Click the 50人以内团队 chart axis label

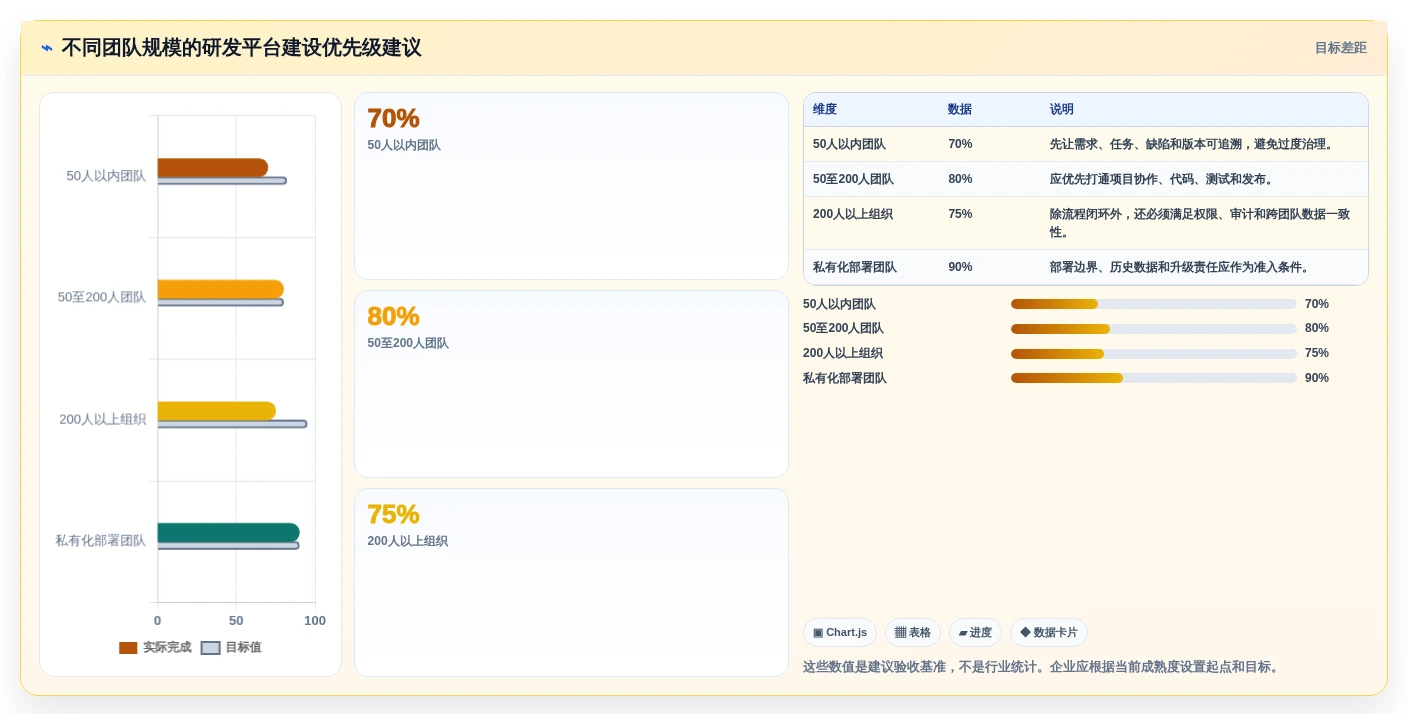pyautogui.click(x=106, y=176)
